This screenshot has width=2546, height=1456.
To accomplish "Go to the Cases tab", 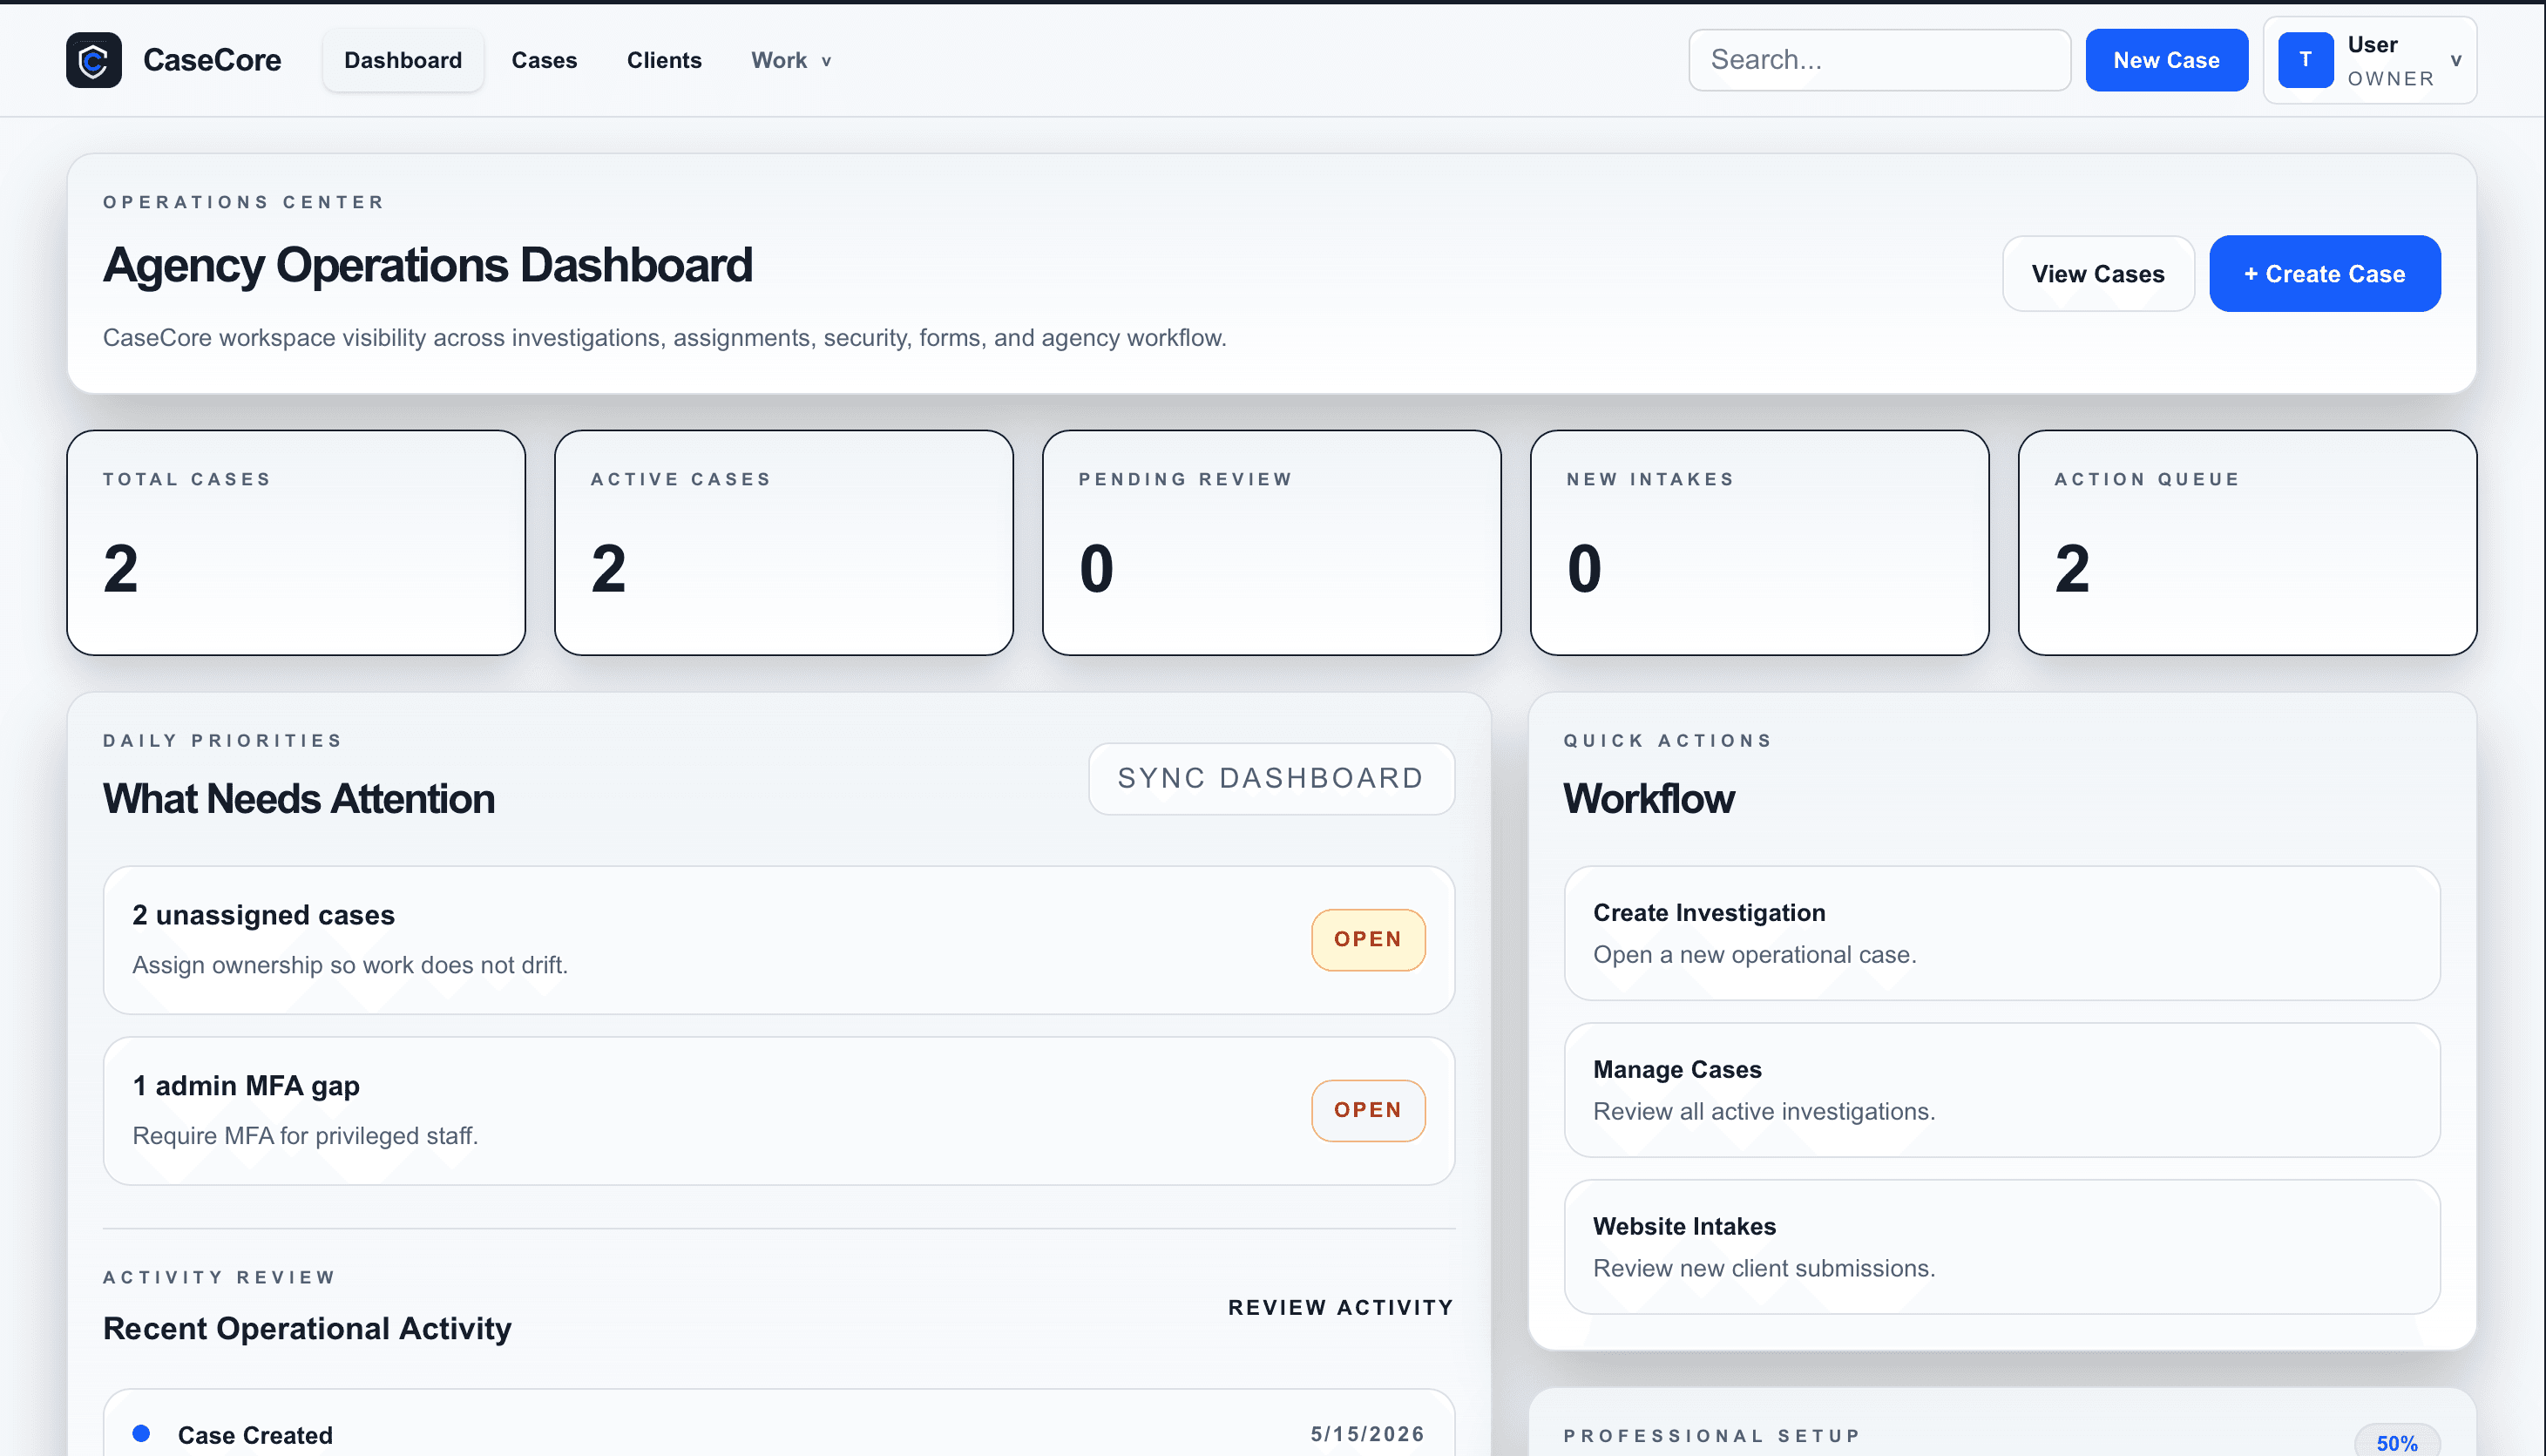I will pyautogui.click(x=544, y=60).
